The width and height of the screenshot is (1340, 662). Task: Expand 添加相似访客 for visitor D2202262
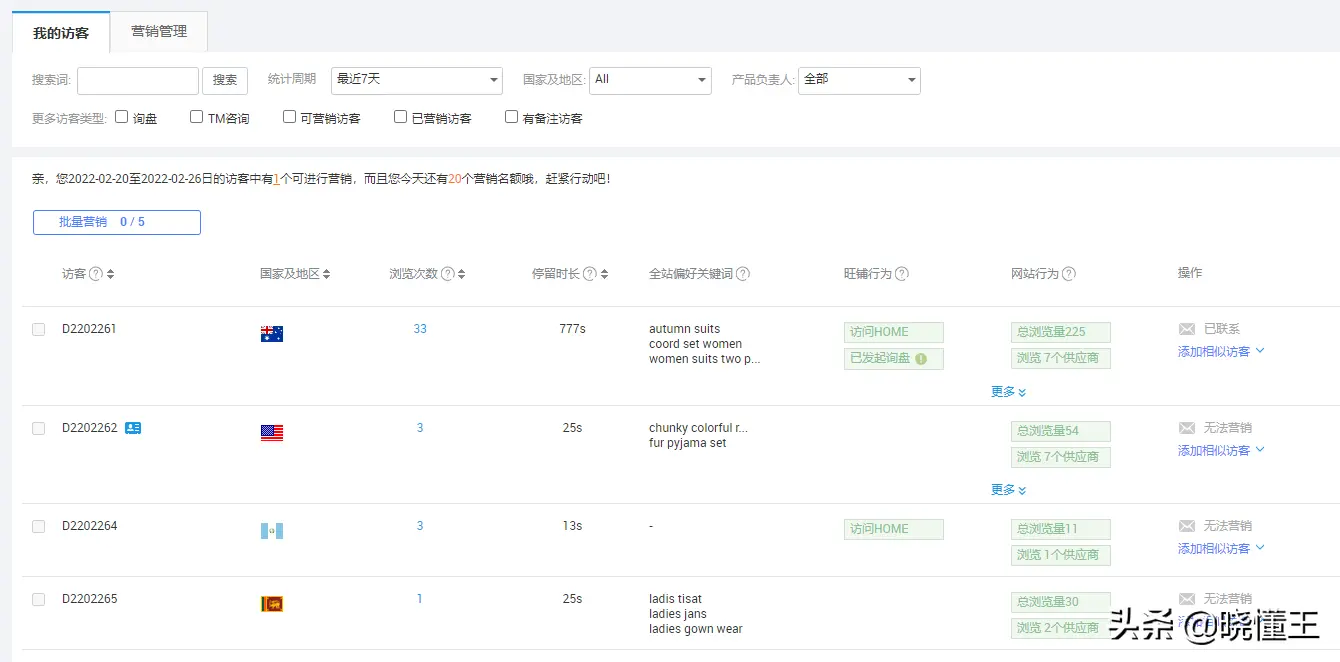1221,451
